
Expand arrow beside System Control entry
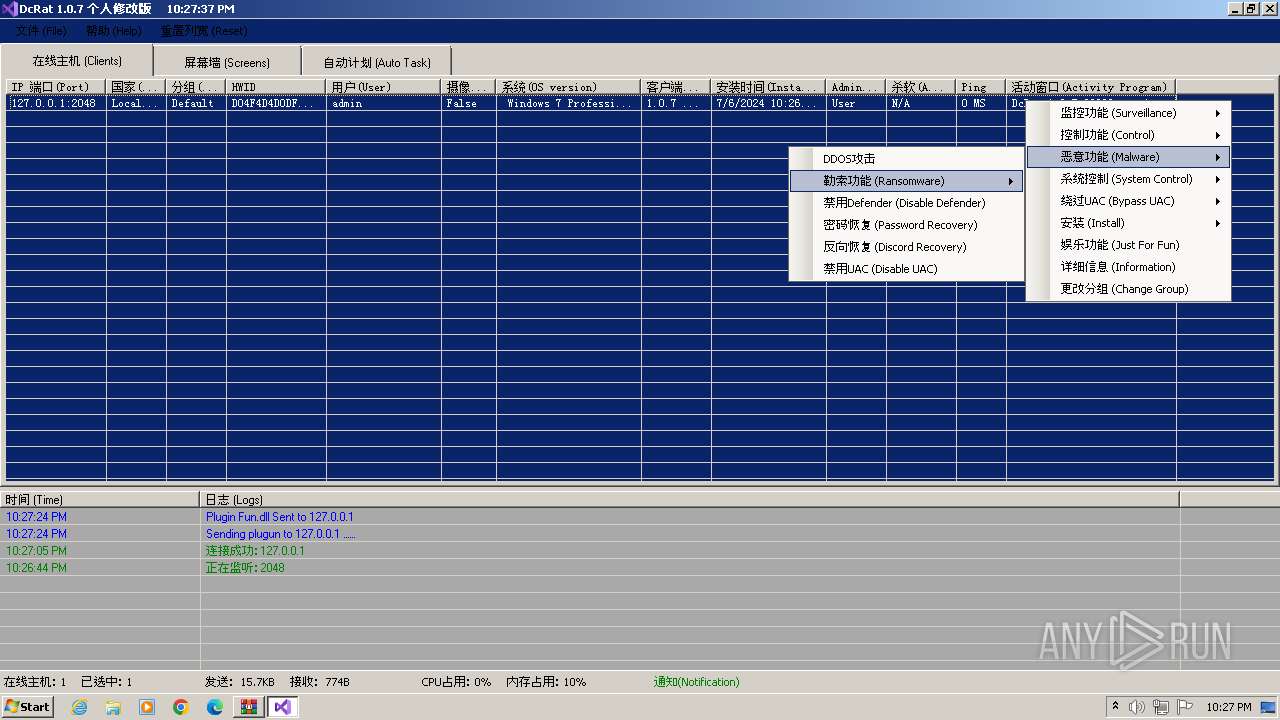(1217, 179)
